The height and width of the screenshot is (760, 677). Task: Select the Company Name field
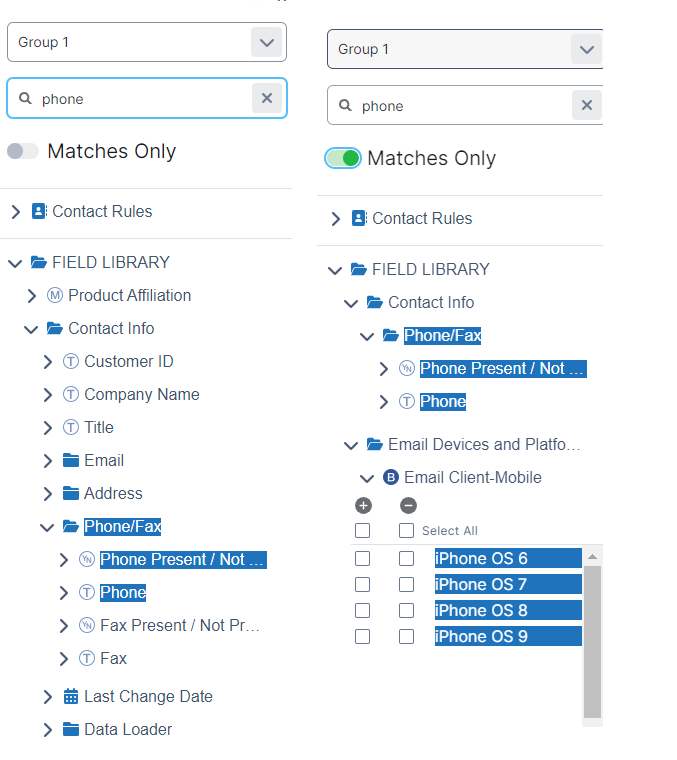141,395
